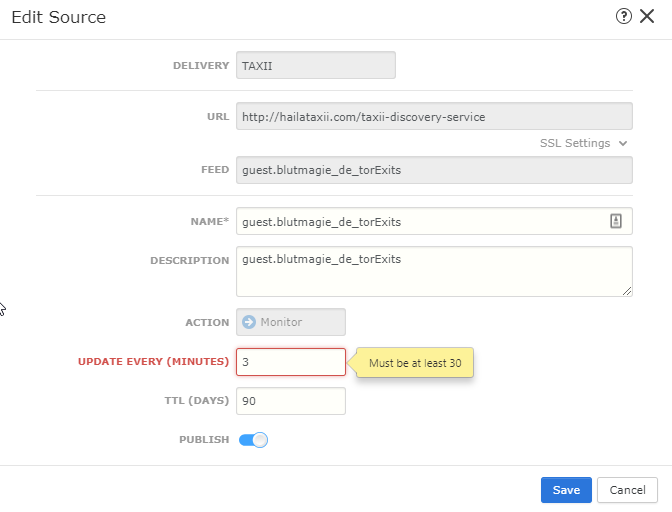This screenshot has height=512, width=672.
Task: Click the contact card icon in Name field
Action: point(616,221)
